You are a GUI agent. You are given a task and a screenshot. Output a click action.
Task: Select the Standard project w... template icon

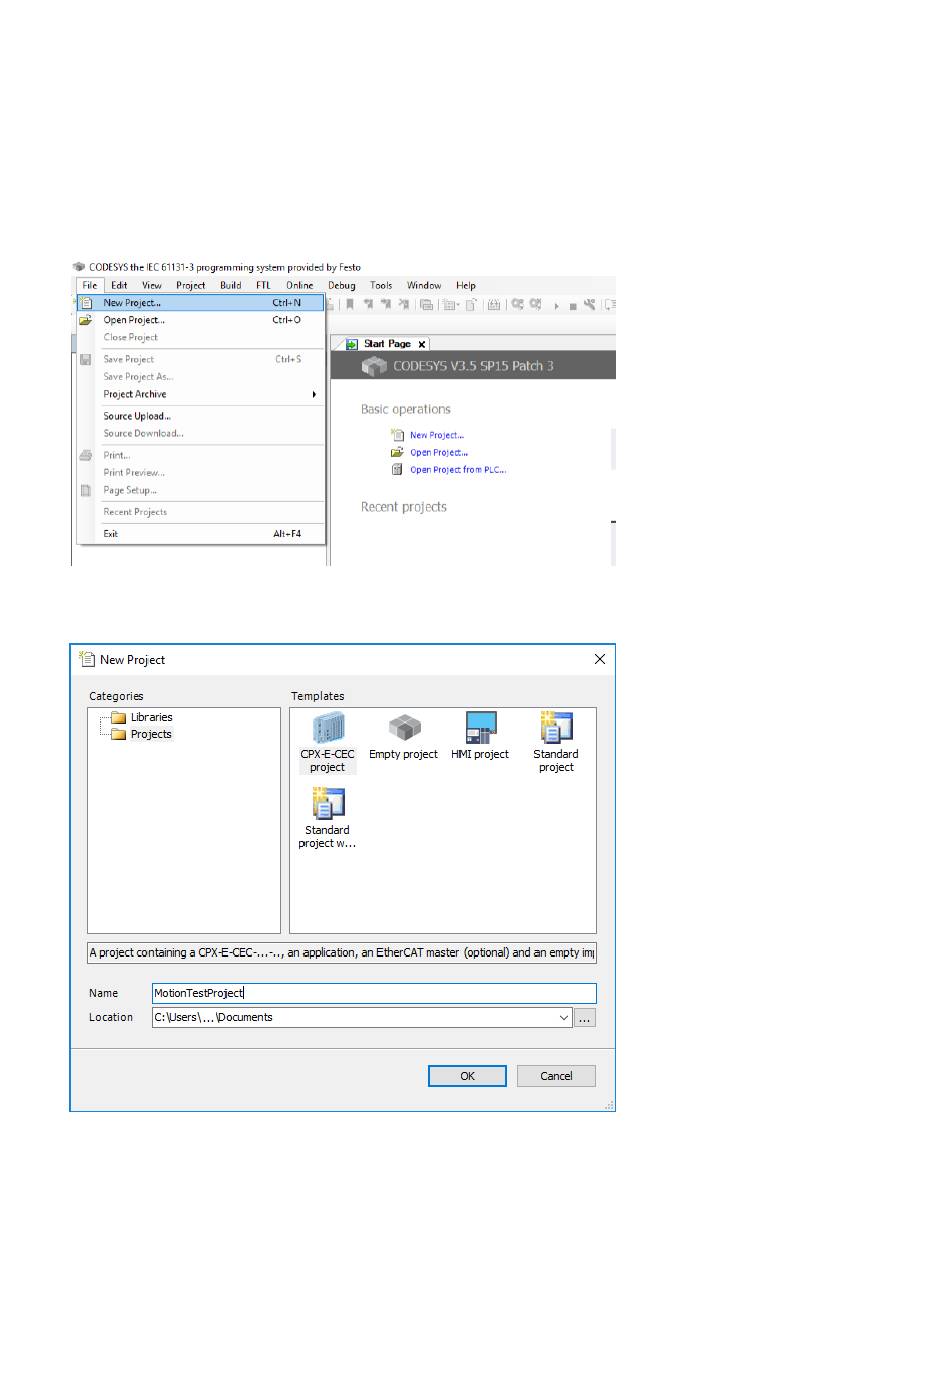coord(327,804)
